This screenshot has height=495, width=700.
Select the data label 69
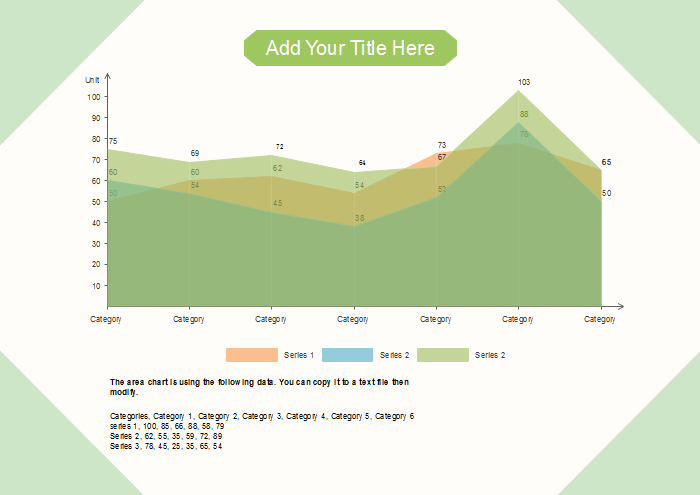click(195, 153)
